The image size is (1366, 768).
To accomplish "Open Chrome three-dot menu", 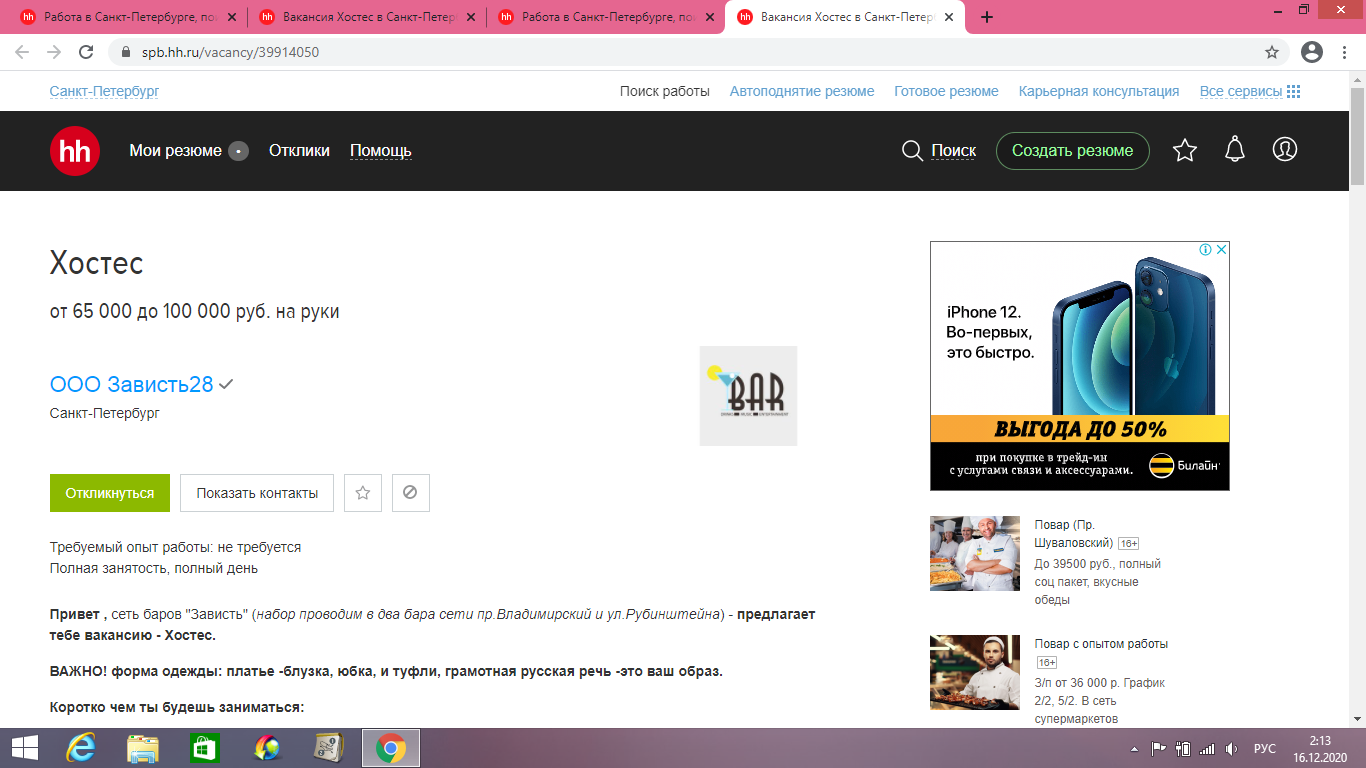I will point(1345,52).
